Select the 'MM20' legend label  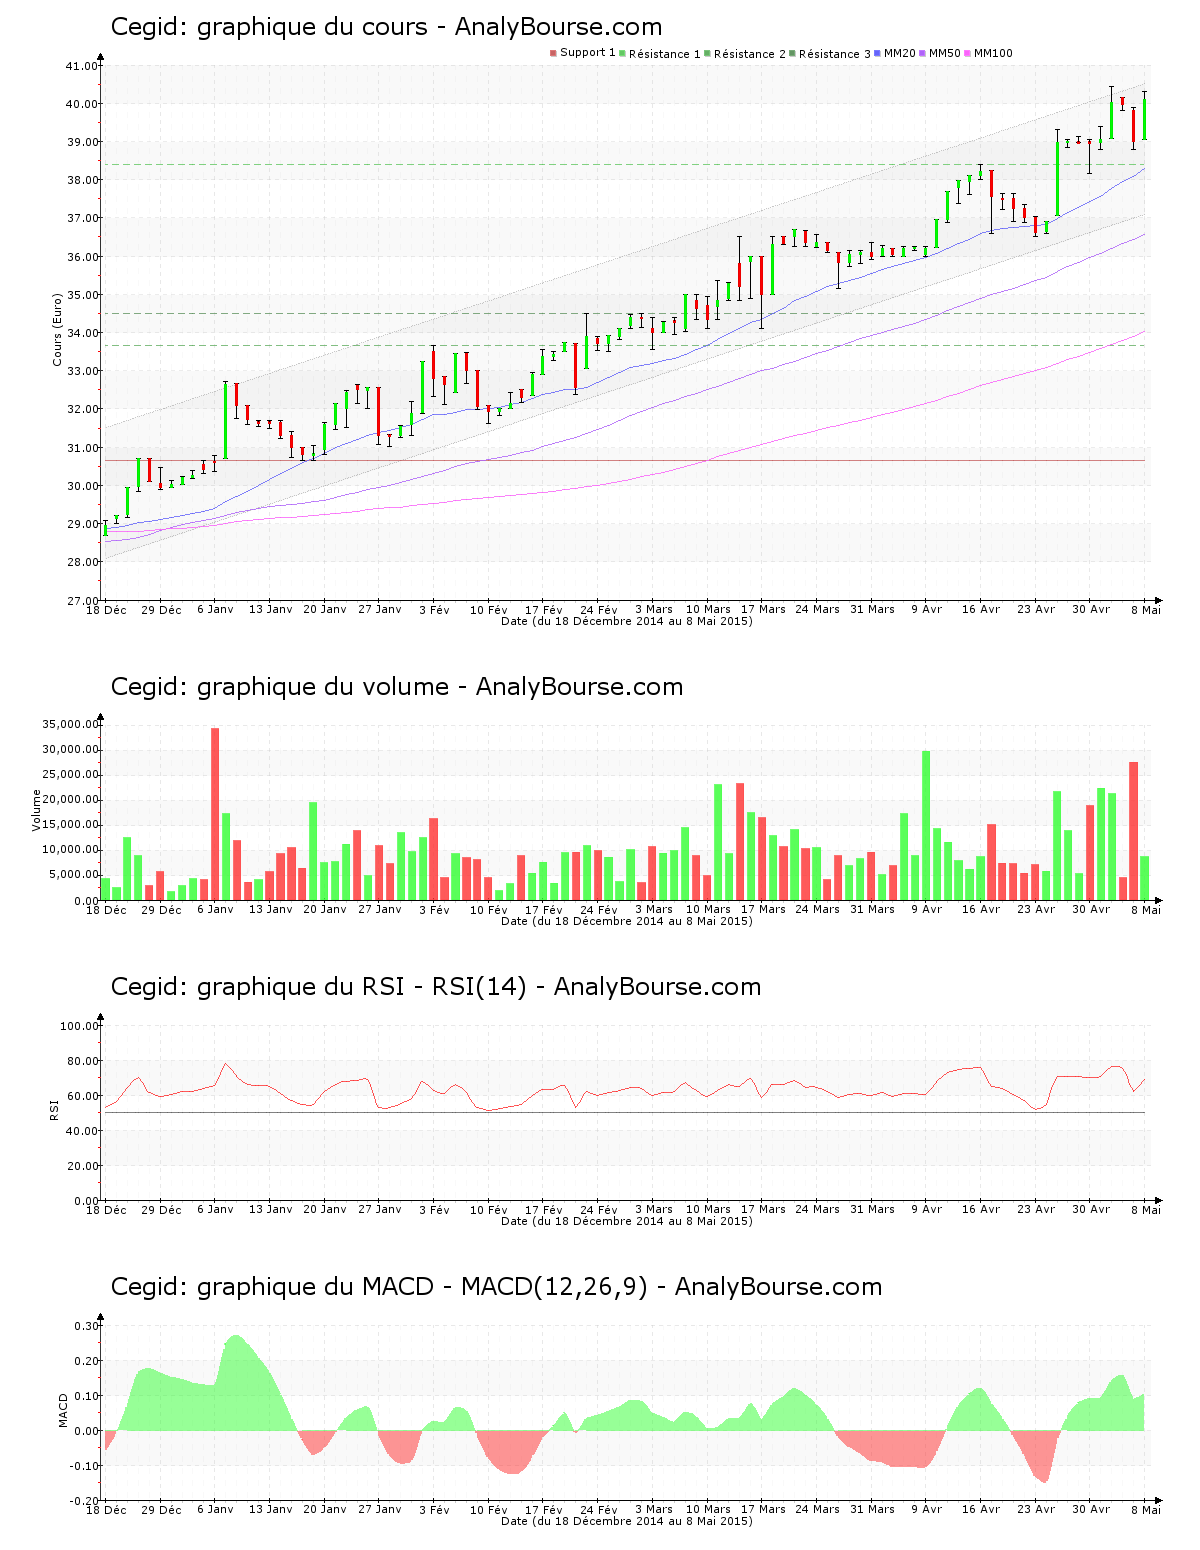[900, 53]
